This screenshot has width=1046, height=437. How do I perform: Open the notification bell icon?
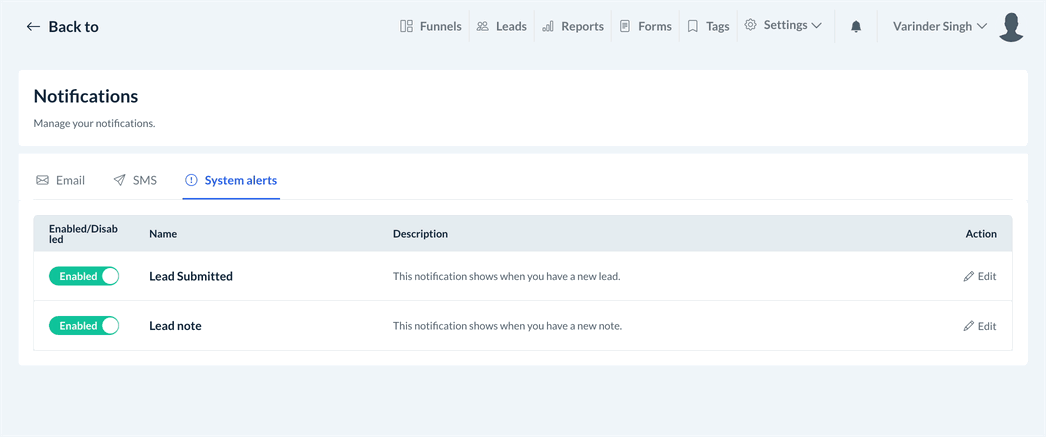[856, 27]
